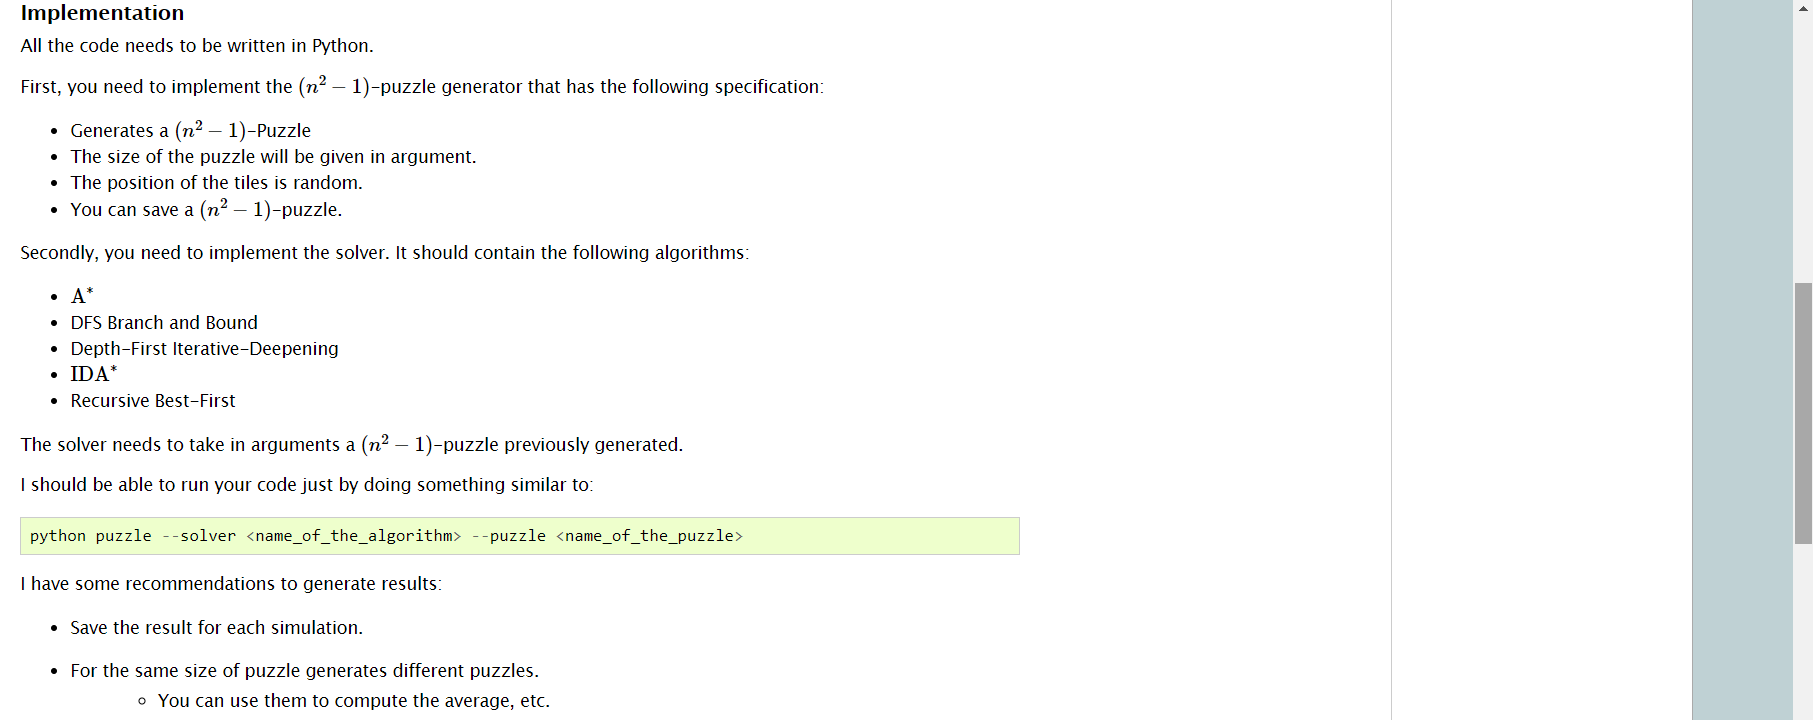Click the bullet 'Save the result for each simulation'
The width and height of the screenshot is (1813, 720).
pyautogui.click(x=216, y=627)
